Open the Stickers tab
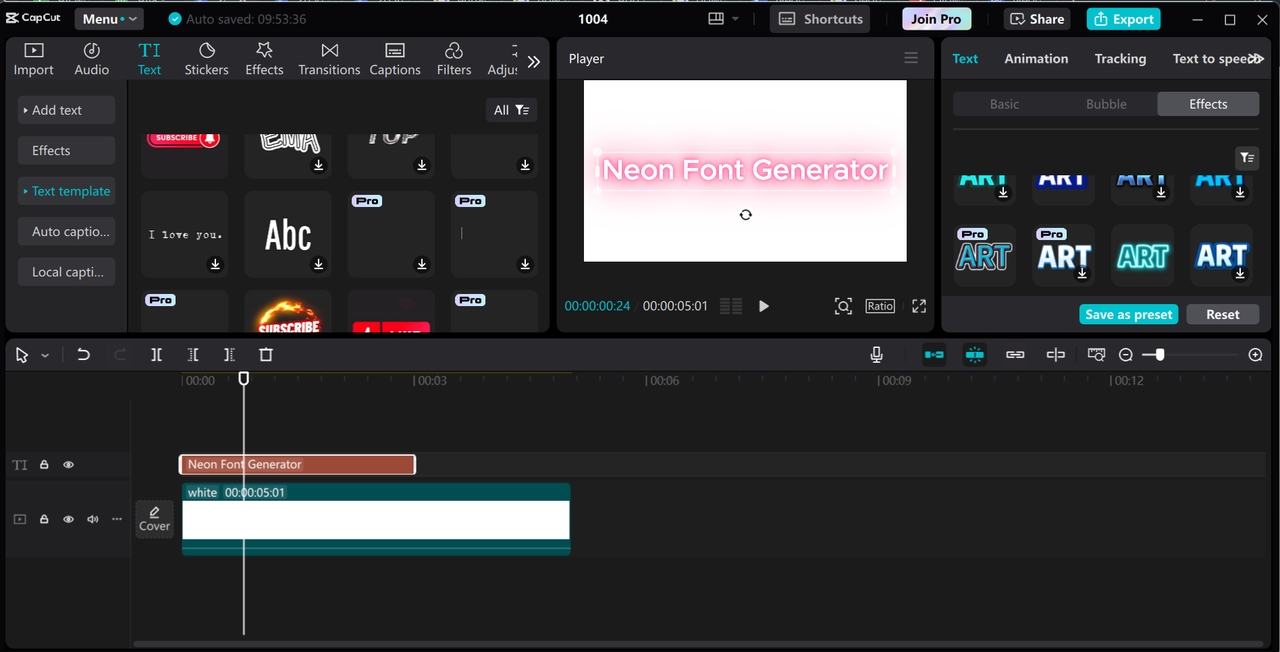Screen dimensions: 1280x652 (x=206, y=59)
